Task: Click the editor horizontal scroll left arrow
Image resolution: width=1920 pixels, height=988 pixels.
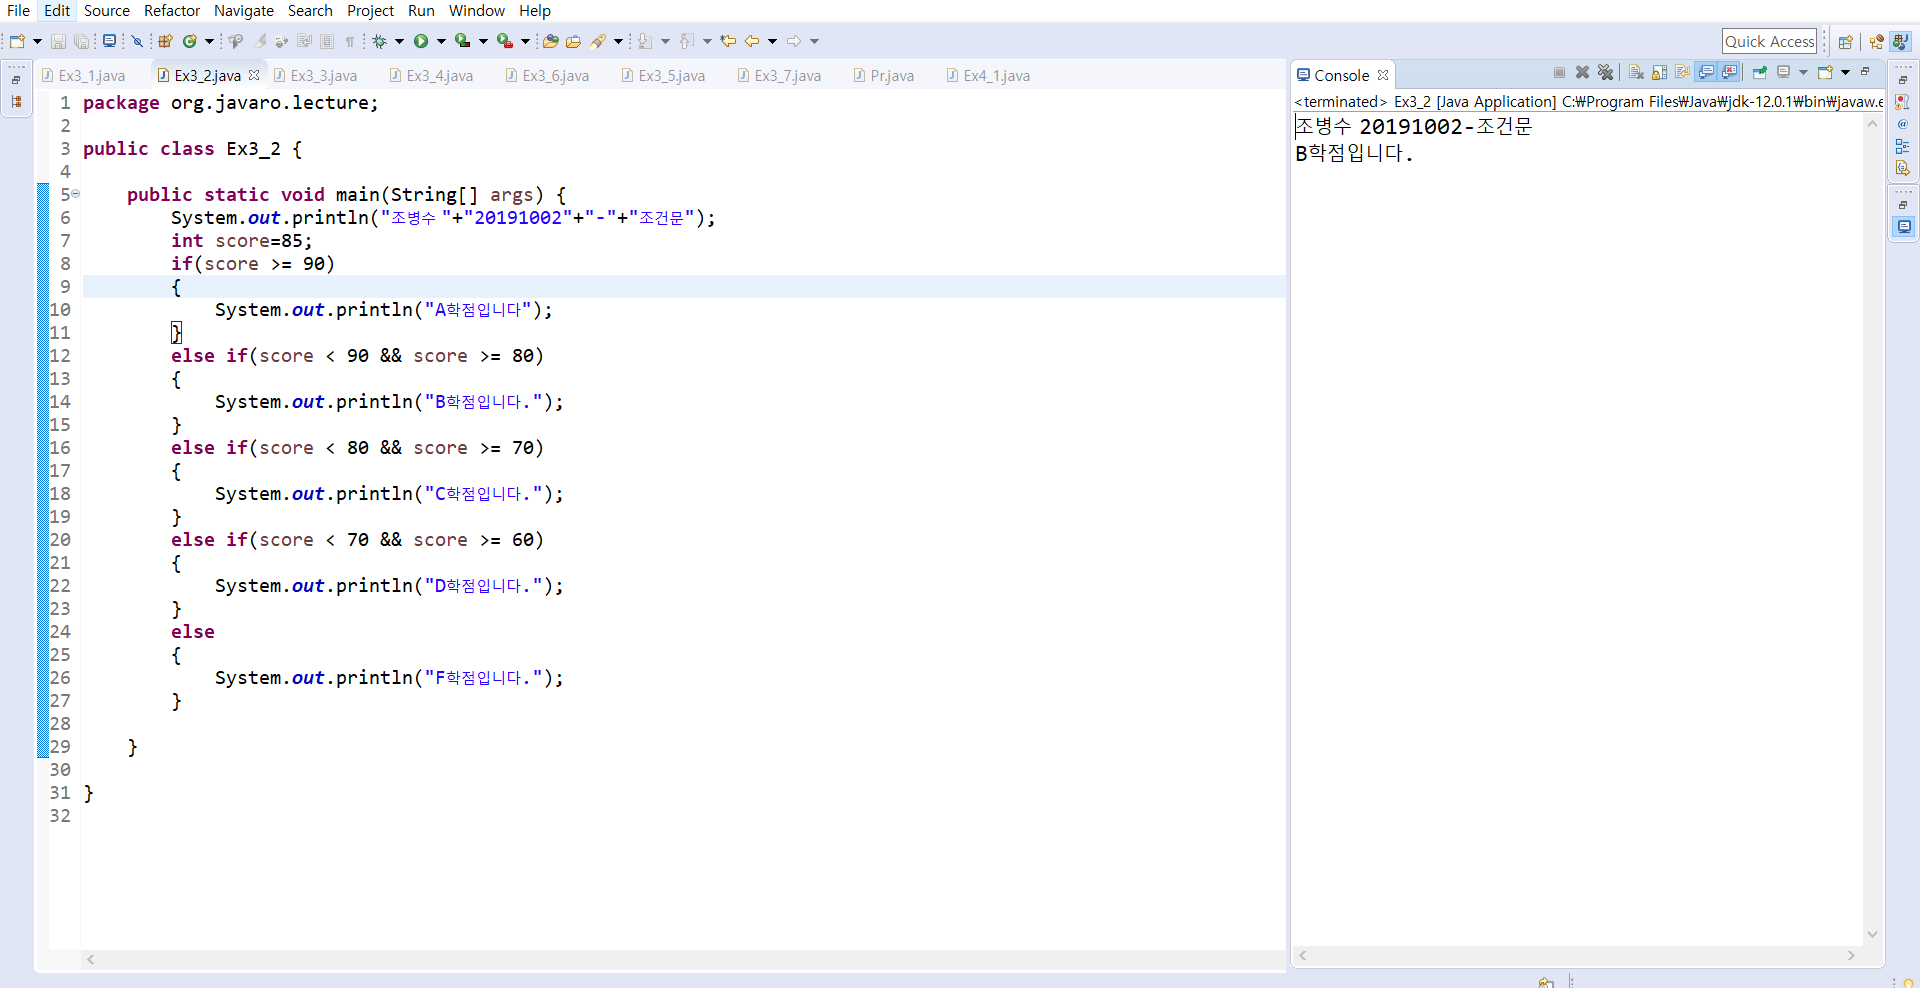Action: click(x=91, y=959)
